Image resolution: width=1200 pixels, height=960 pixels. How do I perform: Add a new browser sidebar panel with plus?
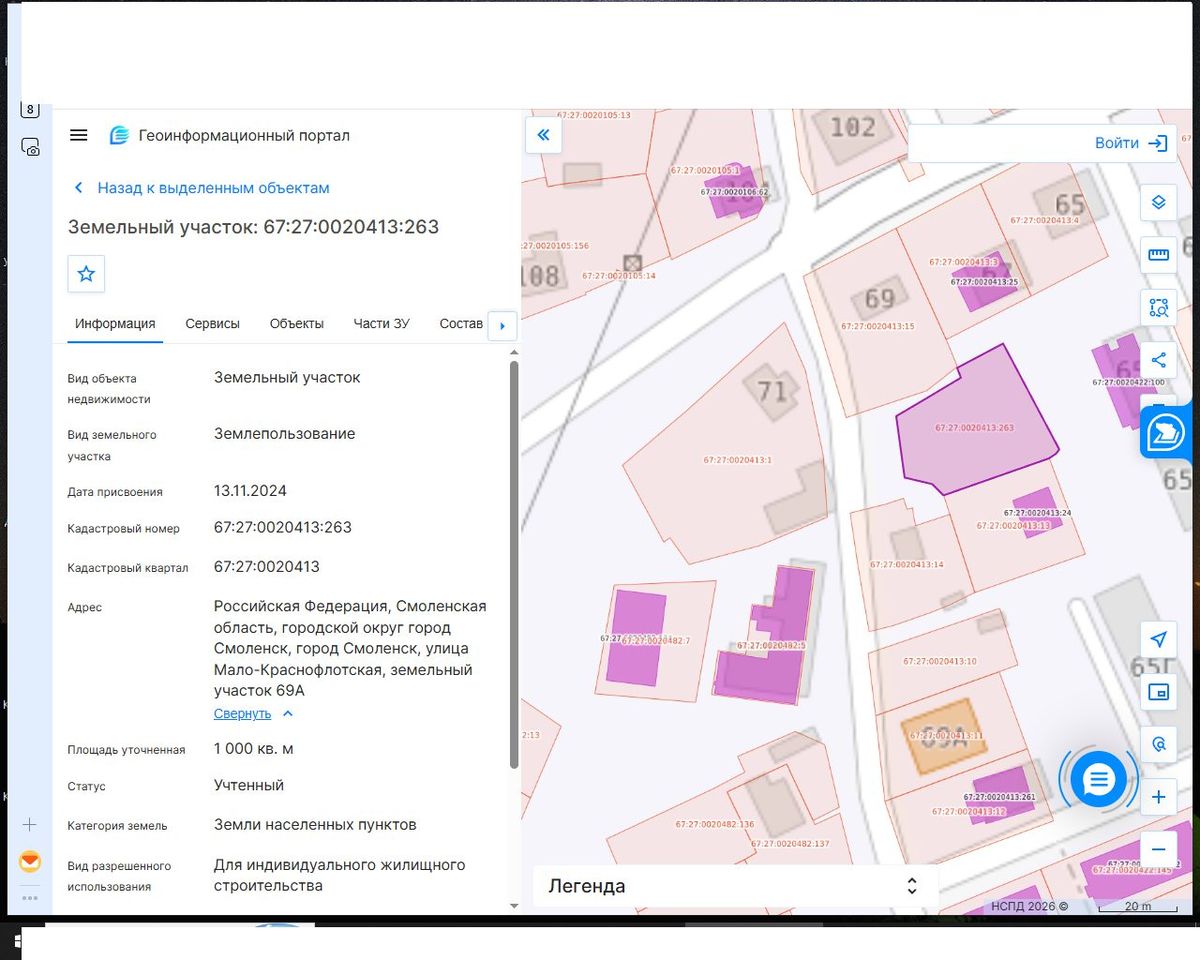(x=30, y=825)
